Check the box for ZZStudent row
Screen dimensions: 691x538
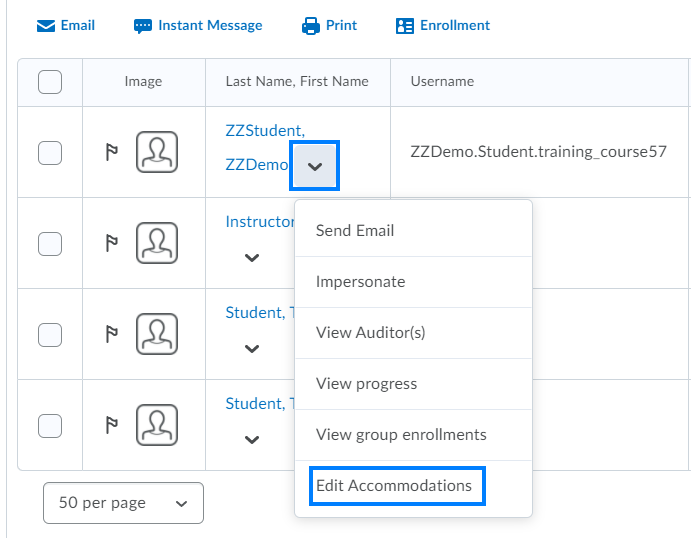pyautogui.click(x=50, y=153)
